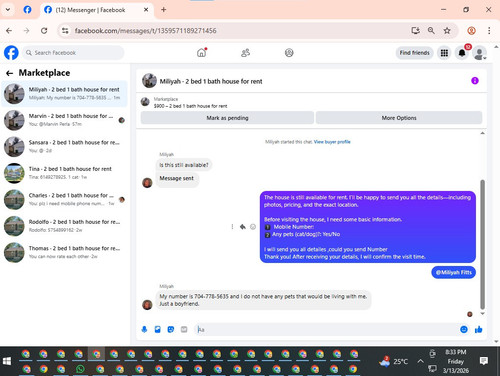Reply to the sent purple message

[x=243, y=227]
